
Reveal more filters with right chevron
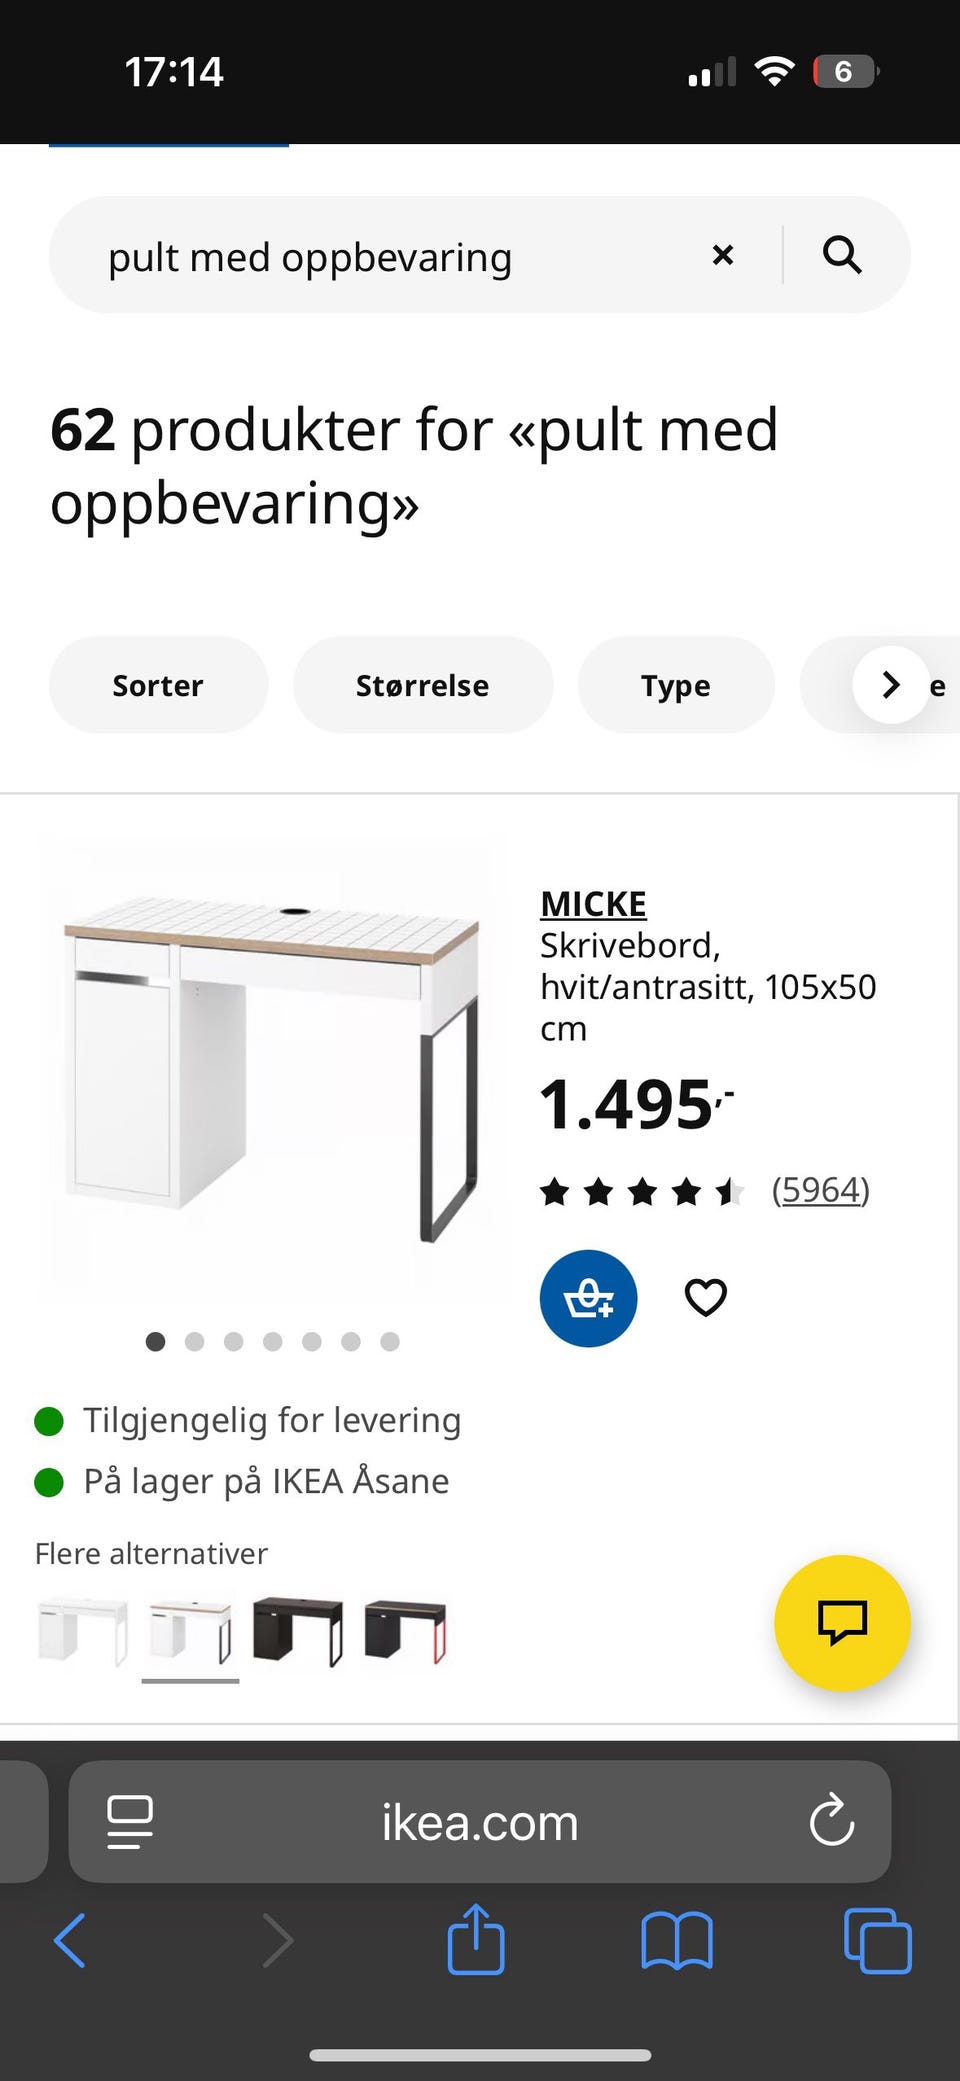click(891, 685)
